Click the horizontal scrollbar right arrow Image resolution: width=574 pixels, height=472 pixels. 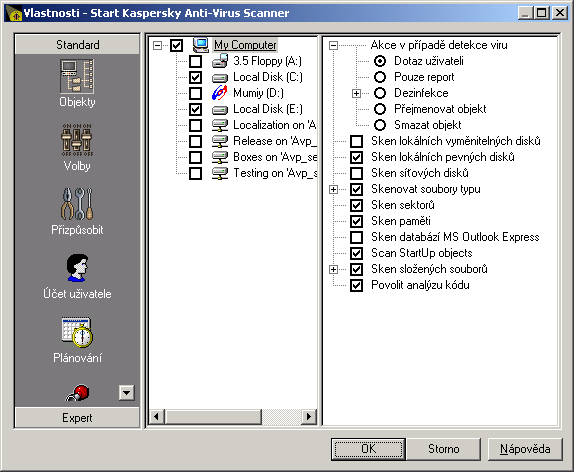pos(309,416)
